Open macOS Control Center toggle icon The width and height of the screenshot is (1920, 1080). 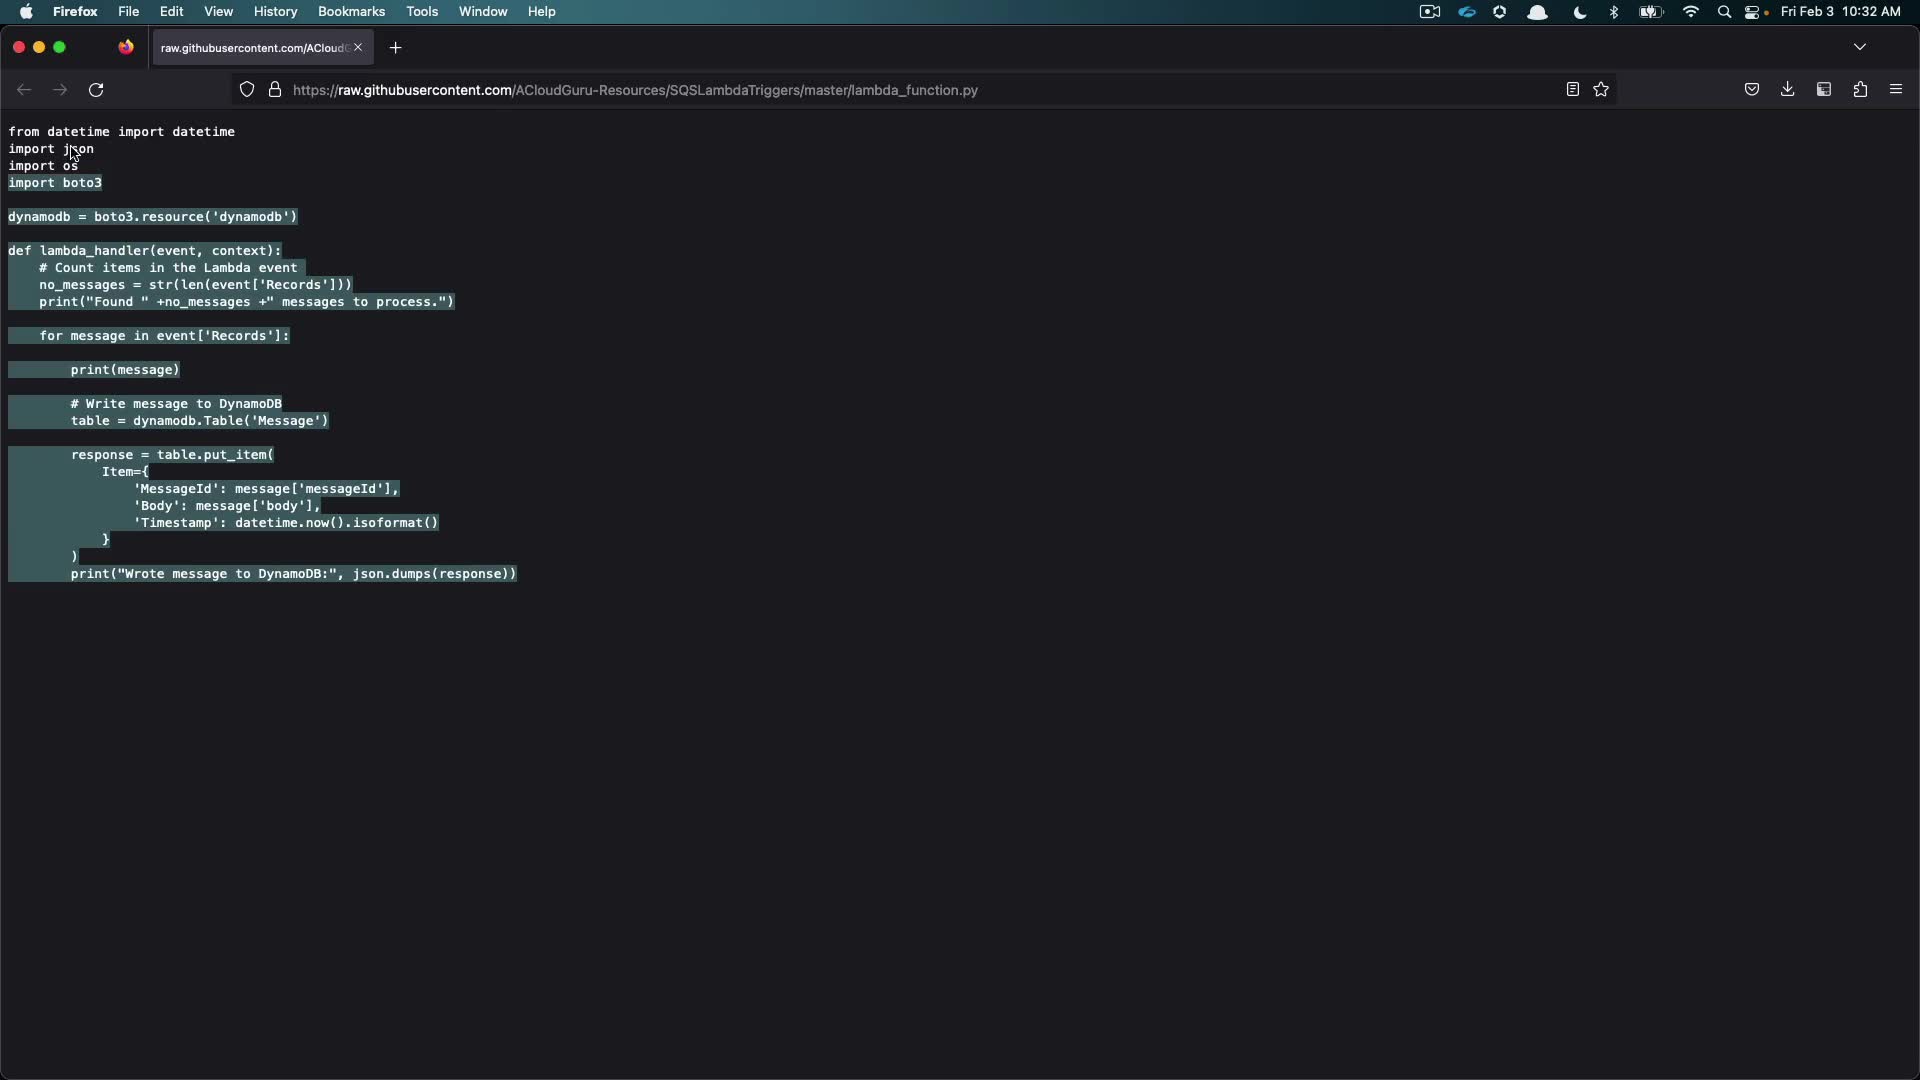click(1753, 12)
